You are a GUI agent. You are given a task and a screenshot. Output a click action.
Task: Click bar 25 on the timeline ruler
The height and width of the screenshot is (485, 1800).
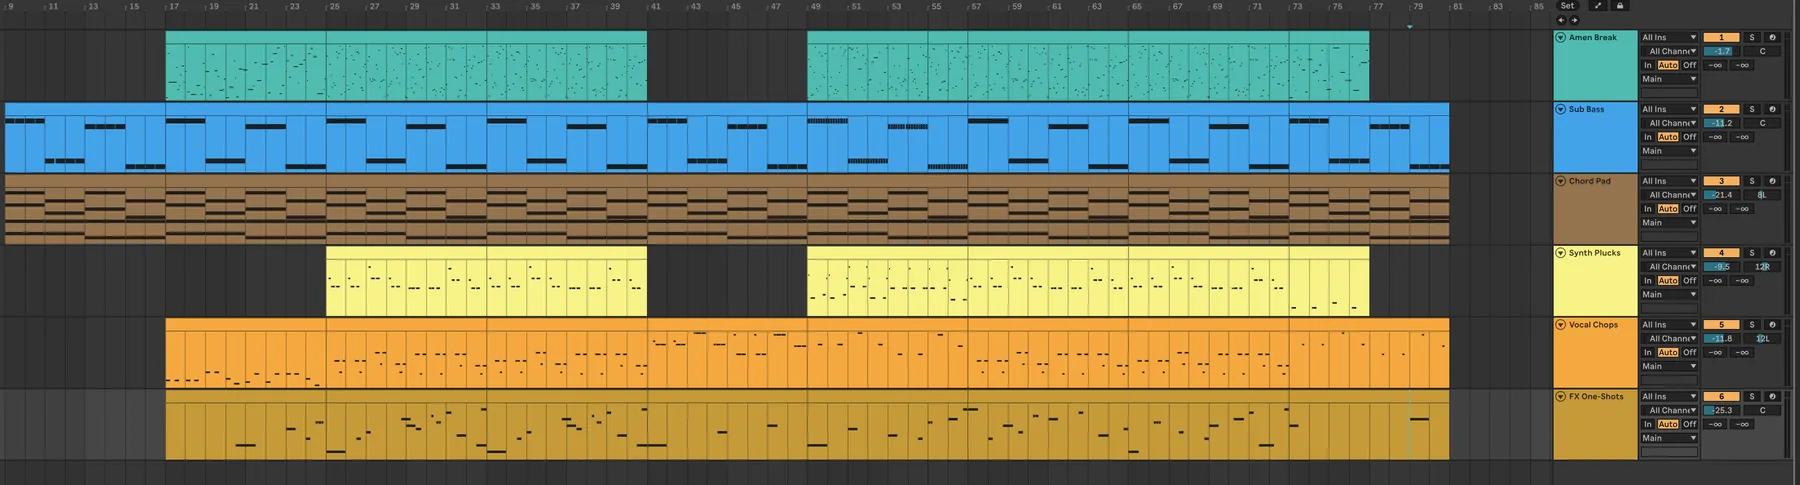(x=335, y=6)
